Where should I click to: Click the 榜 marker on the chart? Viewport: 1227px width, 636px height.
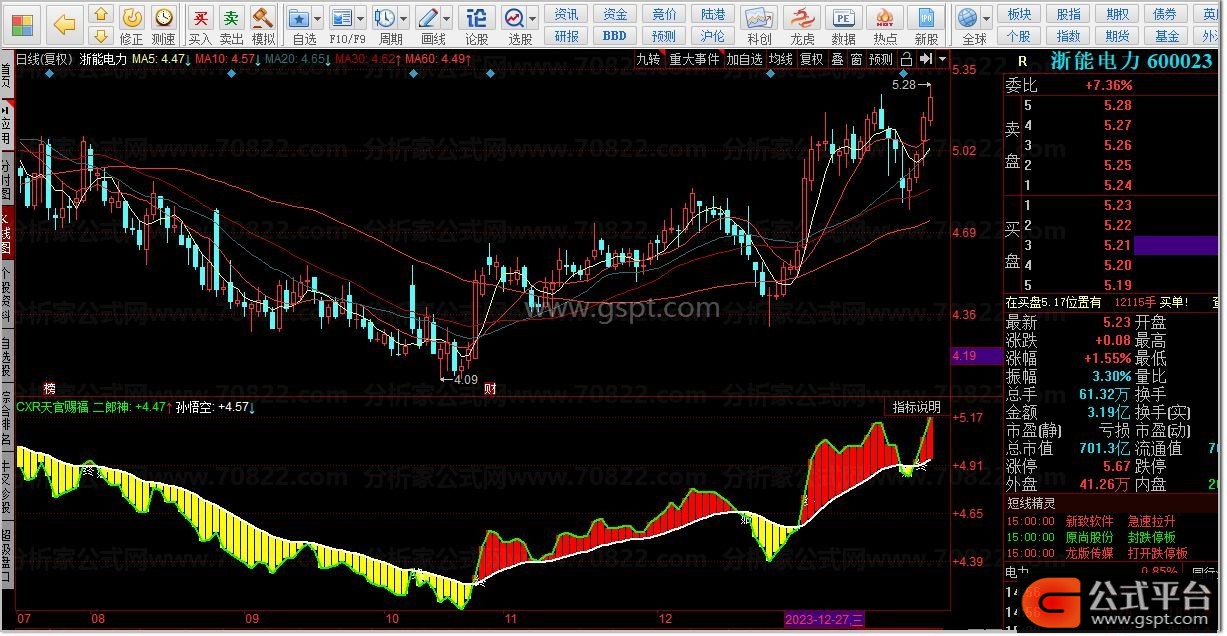[x=50, y=388]
